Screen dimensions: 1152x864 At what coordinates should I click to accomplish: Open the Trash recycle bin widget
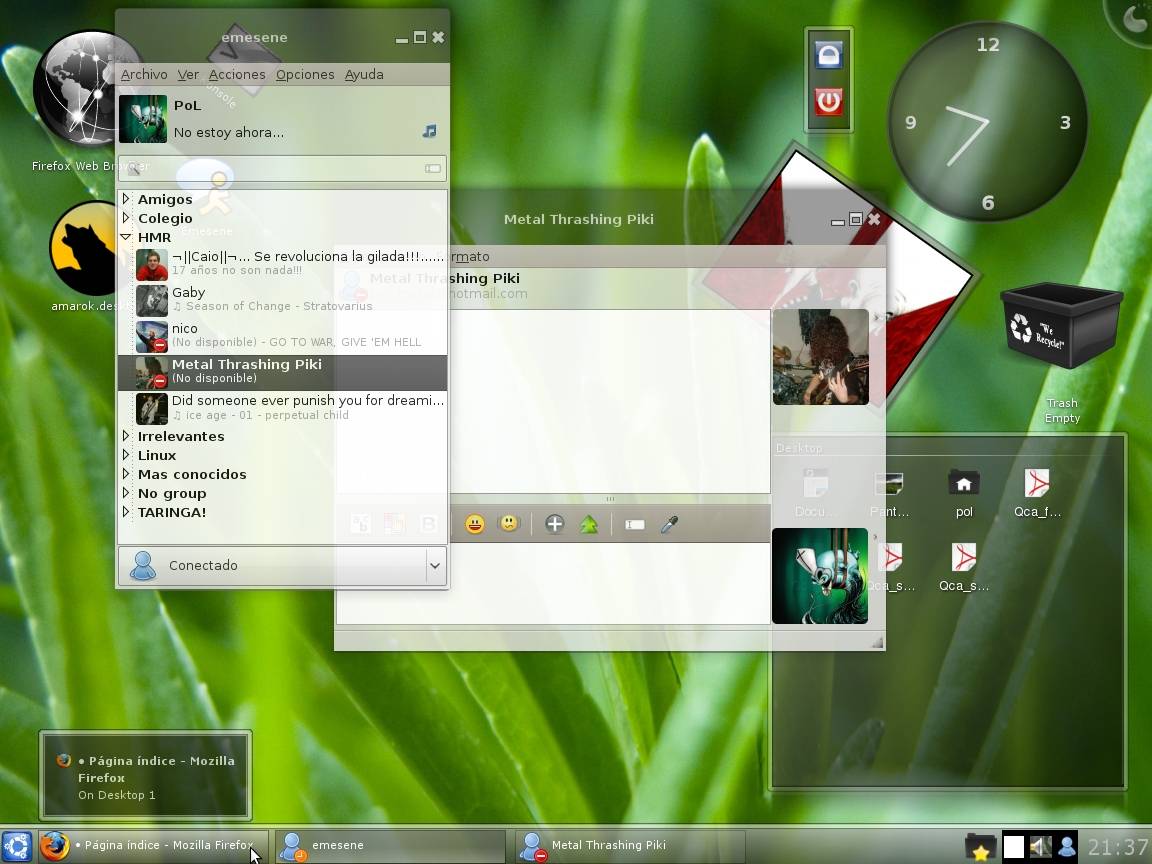click(1062, 325)
